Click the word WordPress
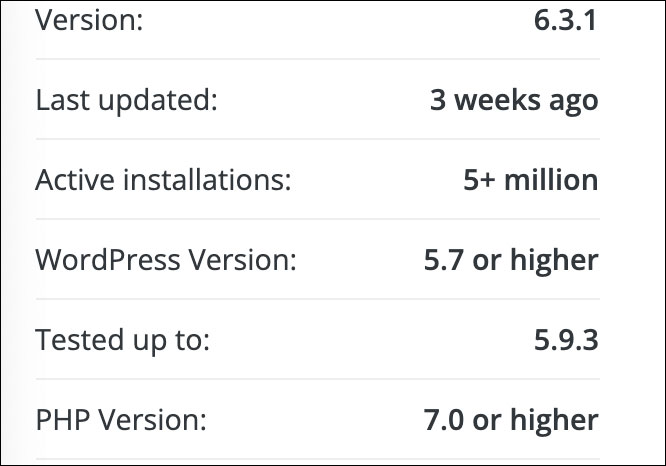Viewport: 666px width, 466px height. [108, 260]
